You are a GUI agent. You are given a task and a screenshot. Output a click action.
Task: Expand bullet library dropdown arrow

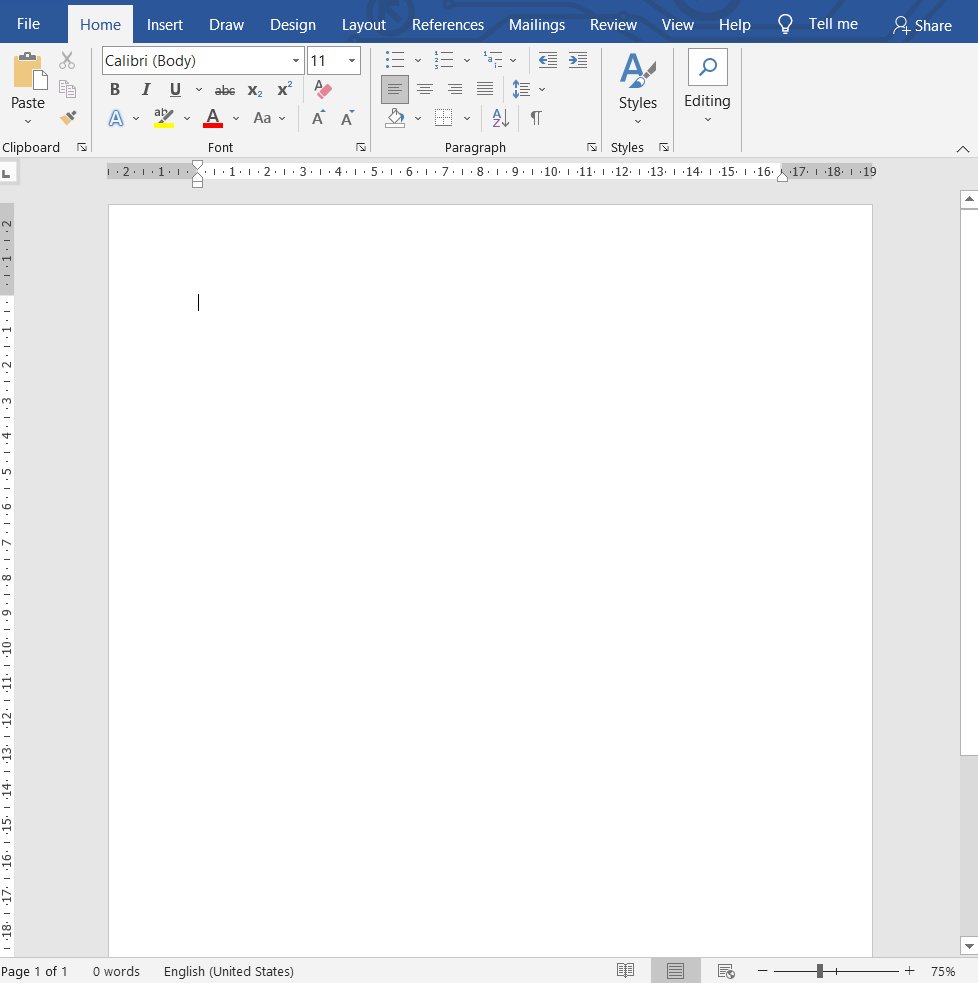(x=418, y=60)
